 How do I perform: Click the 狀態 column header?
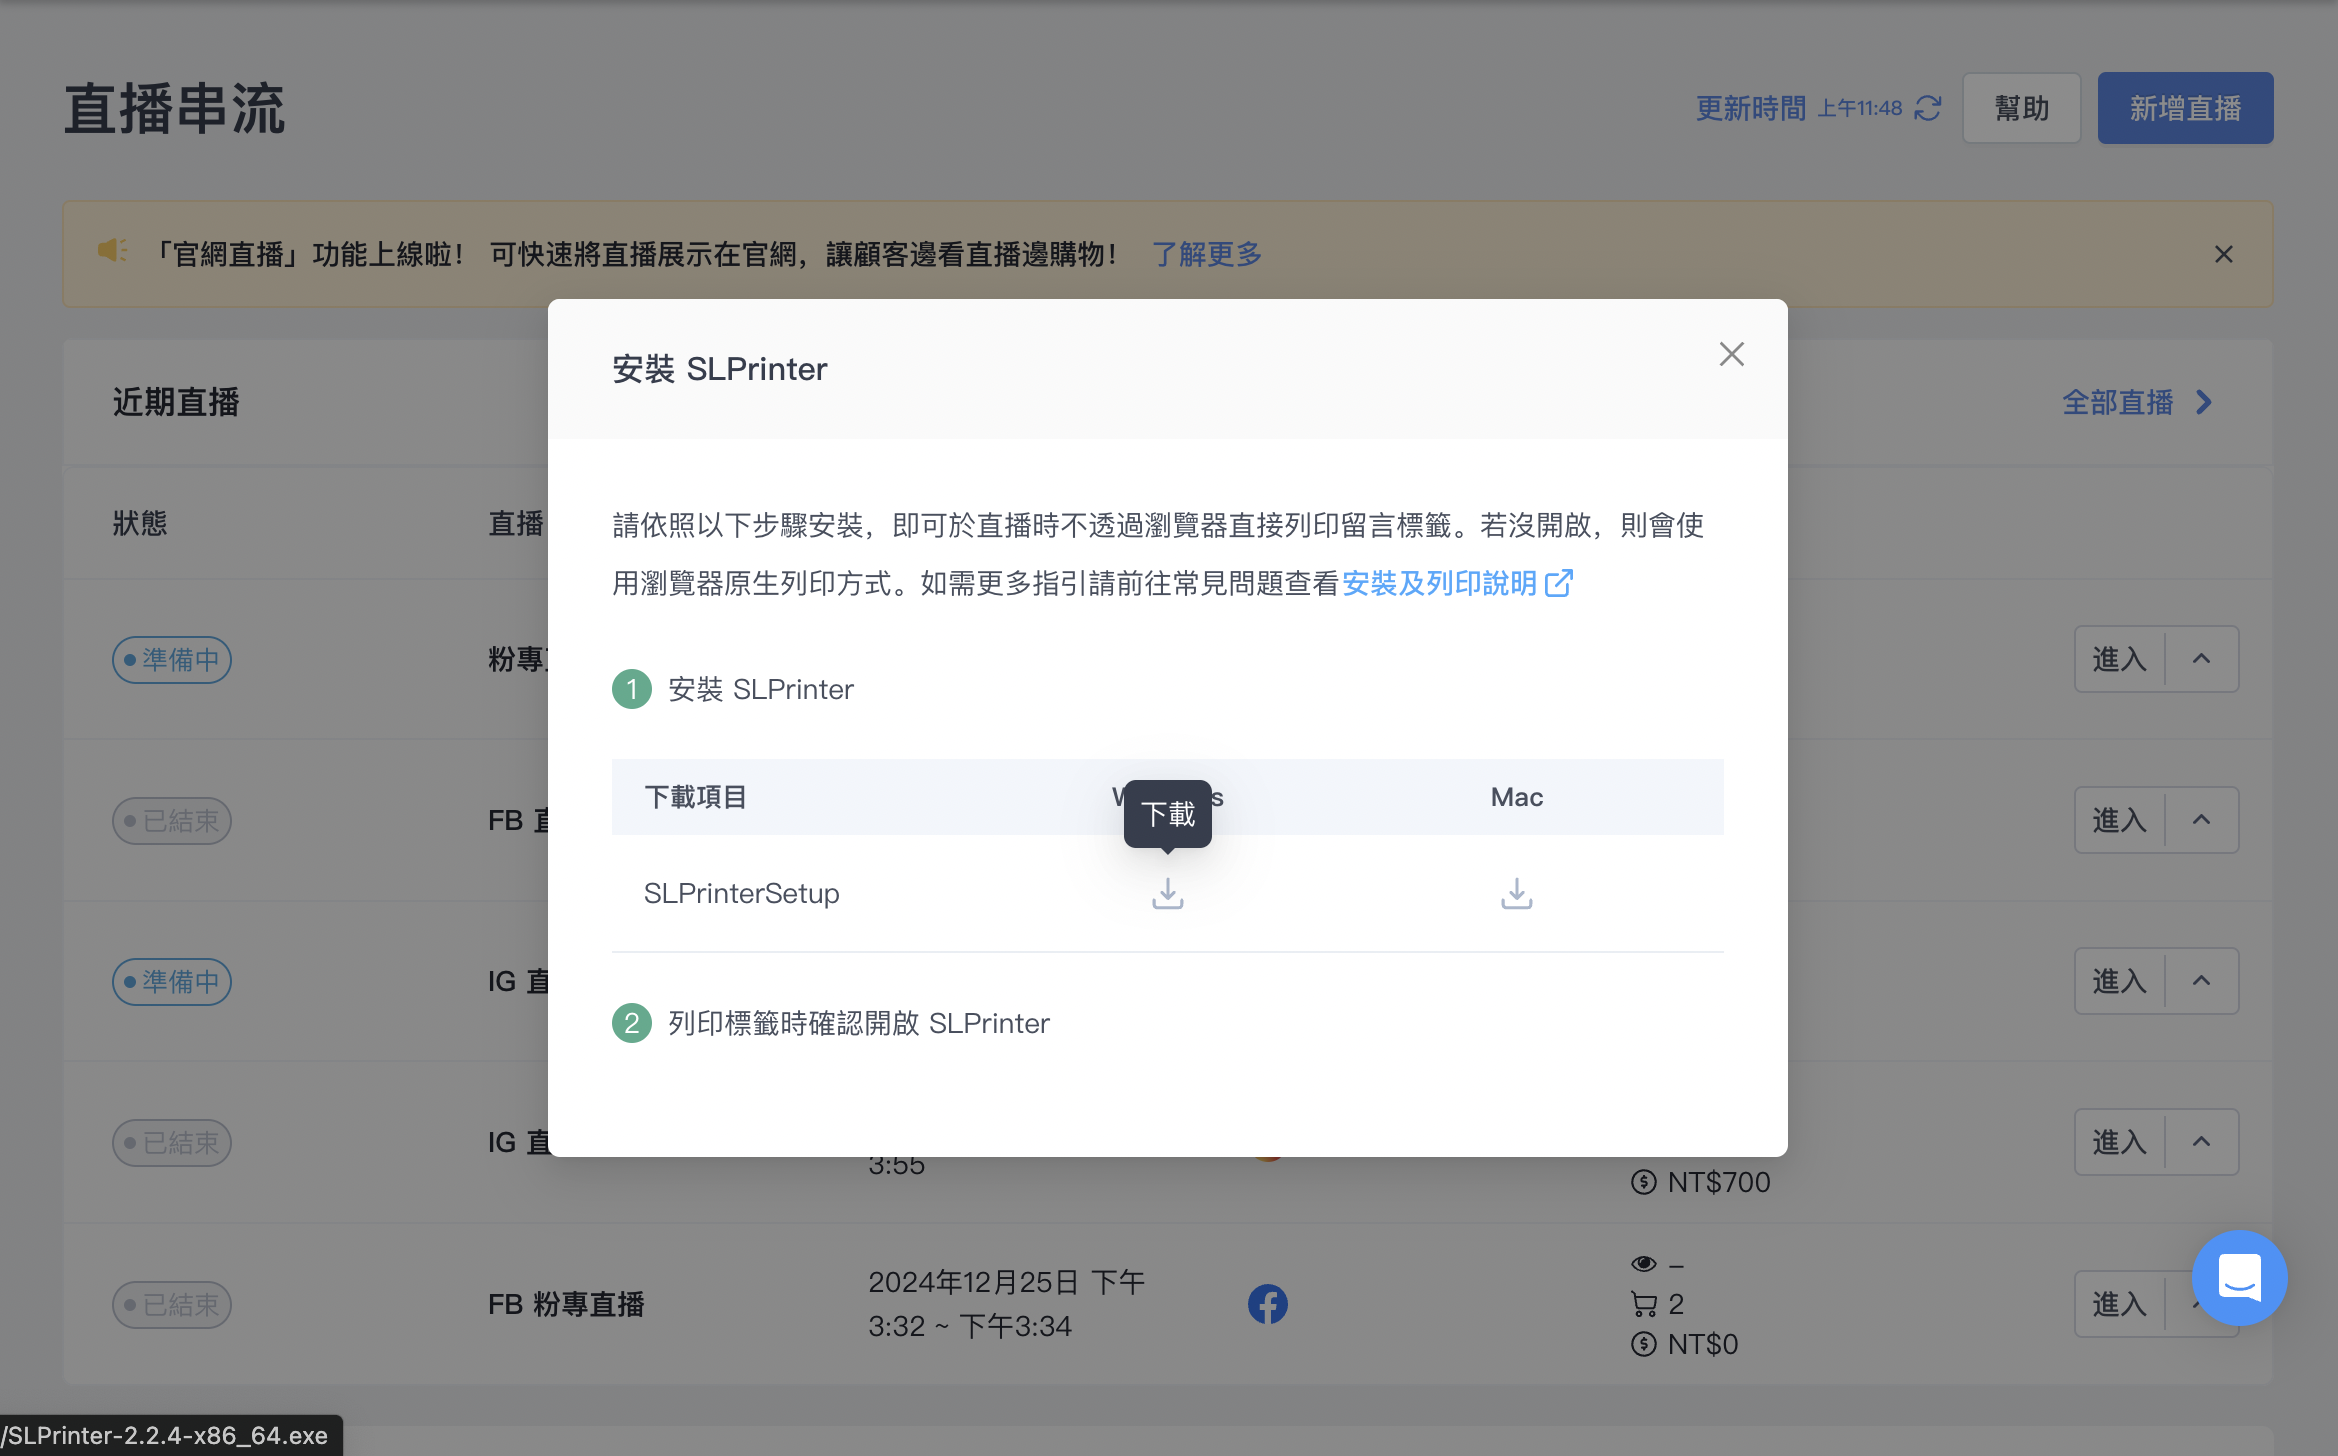point(140,523)
